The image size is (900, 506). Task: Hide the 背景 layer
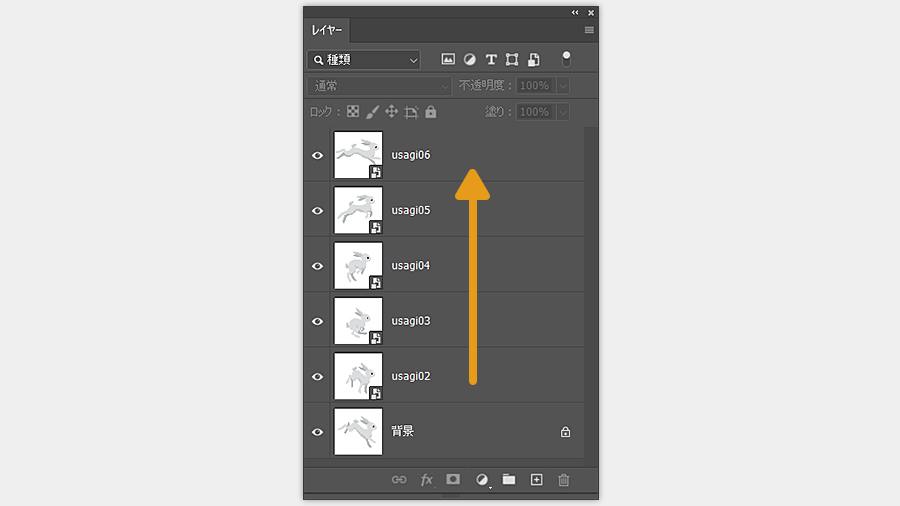[x=317, y=432]
